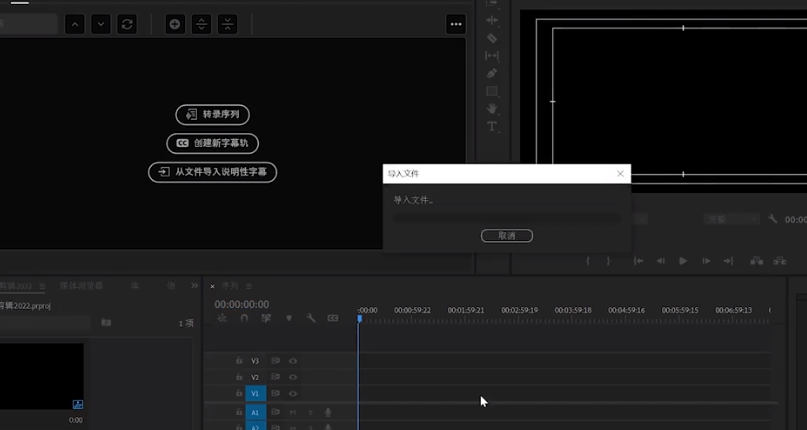Screen dimensions: 807x430
Task: Open Program Monitor wrench settings
Action: click(x=773, y=219)
